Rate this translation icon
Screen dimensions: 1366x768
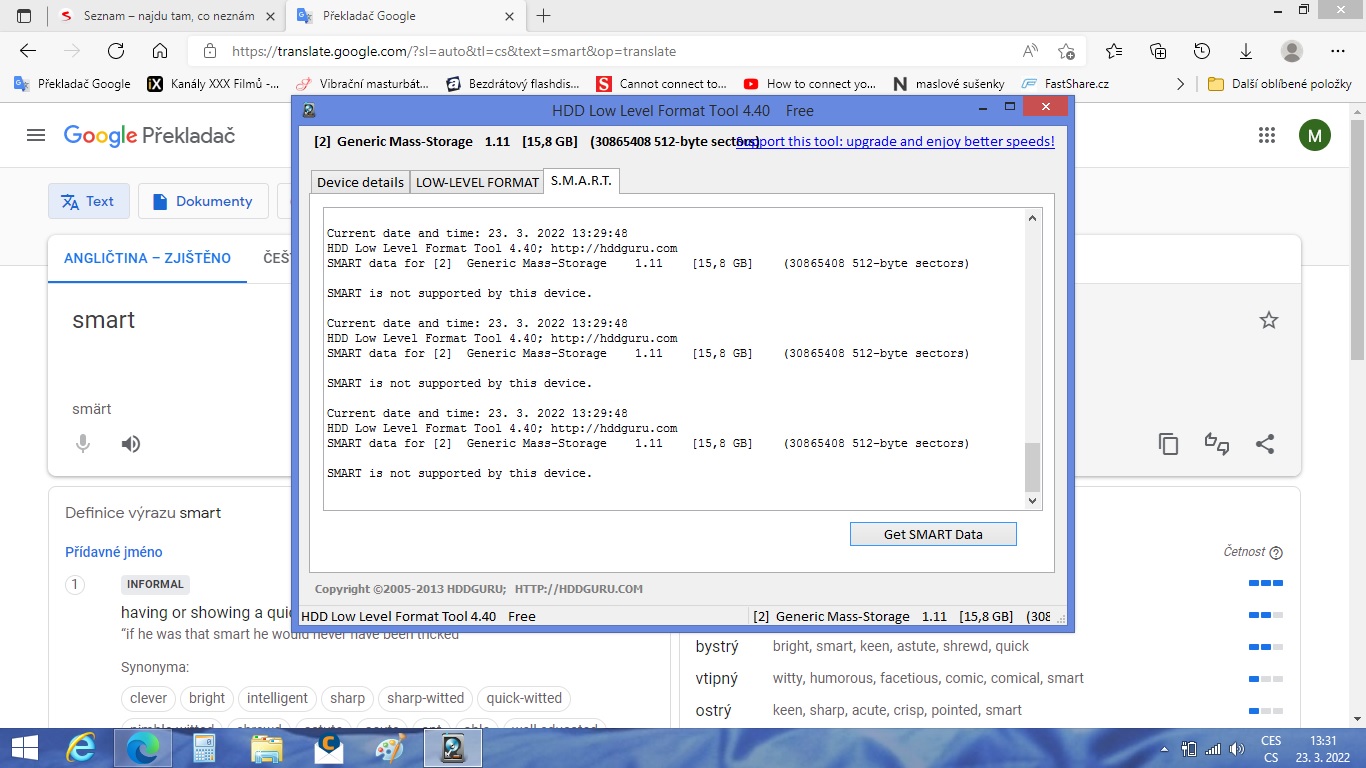tap(1216, 444)
